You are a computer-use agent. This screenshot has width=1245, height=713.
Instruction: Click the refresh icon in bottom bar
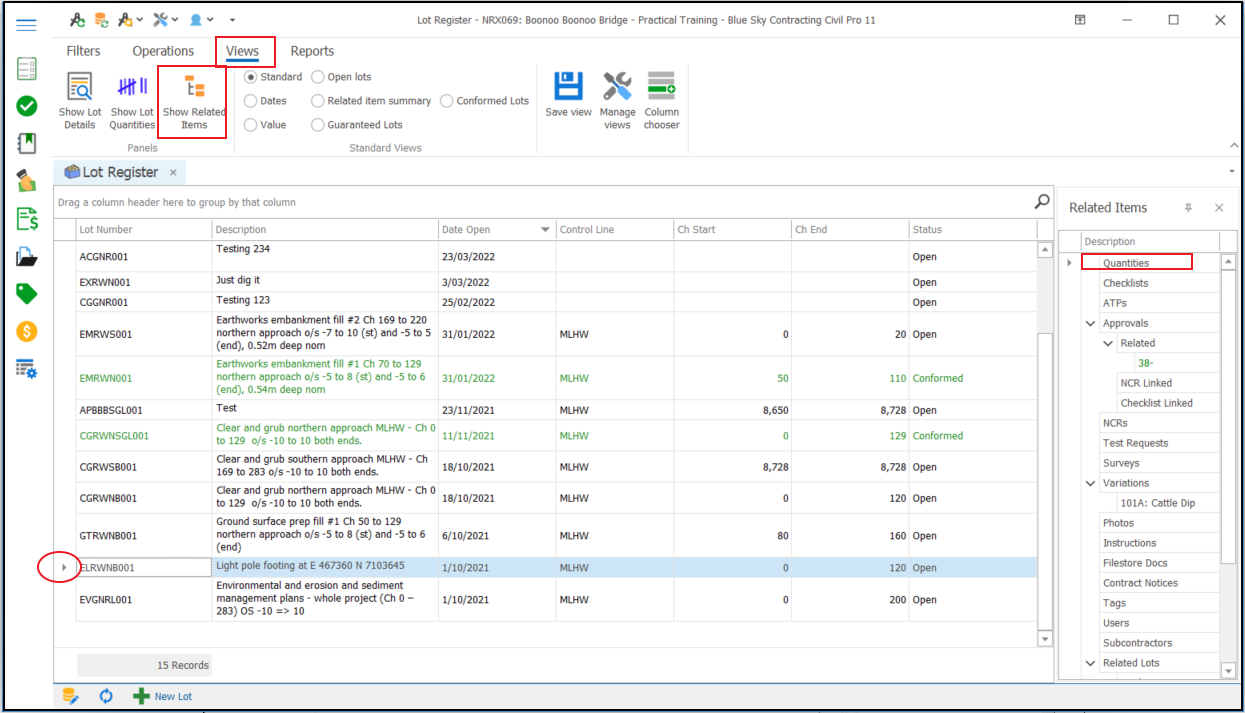pos(106,696)
